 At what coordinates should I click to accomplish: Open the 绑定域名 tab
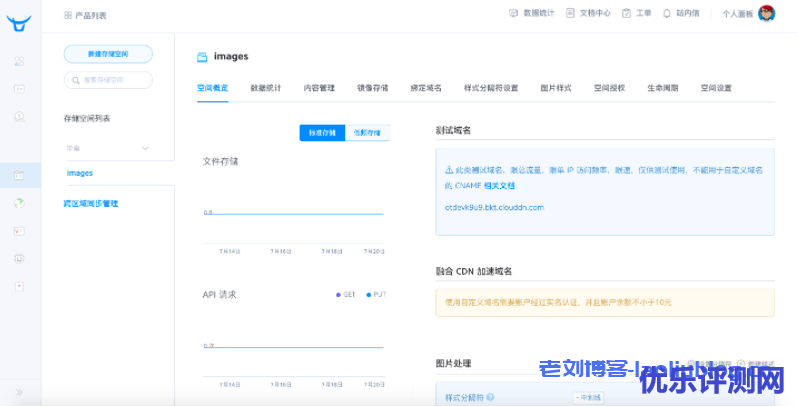[425, 88]
